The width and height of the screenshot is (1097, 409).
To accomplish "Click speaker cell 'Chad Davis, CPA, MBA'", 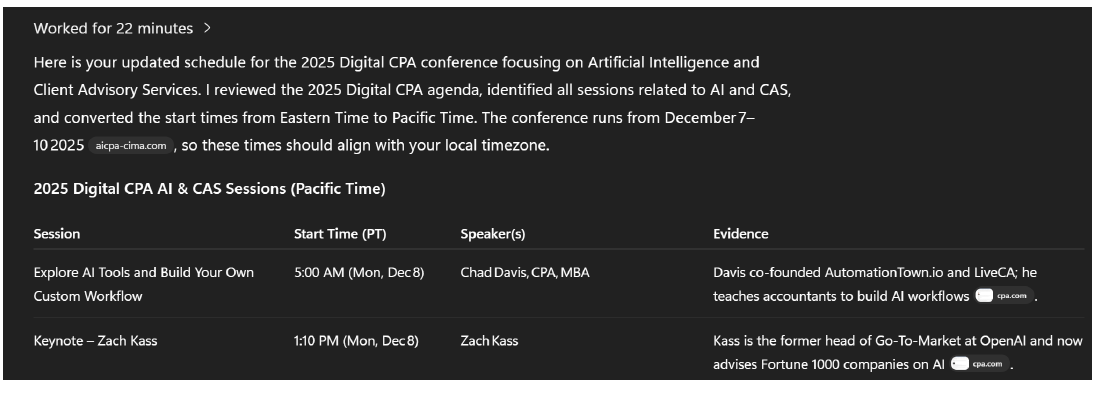I will click(x=524, y=272).
